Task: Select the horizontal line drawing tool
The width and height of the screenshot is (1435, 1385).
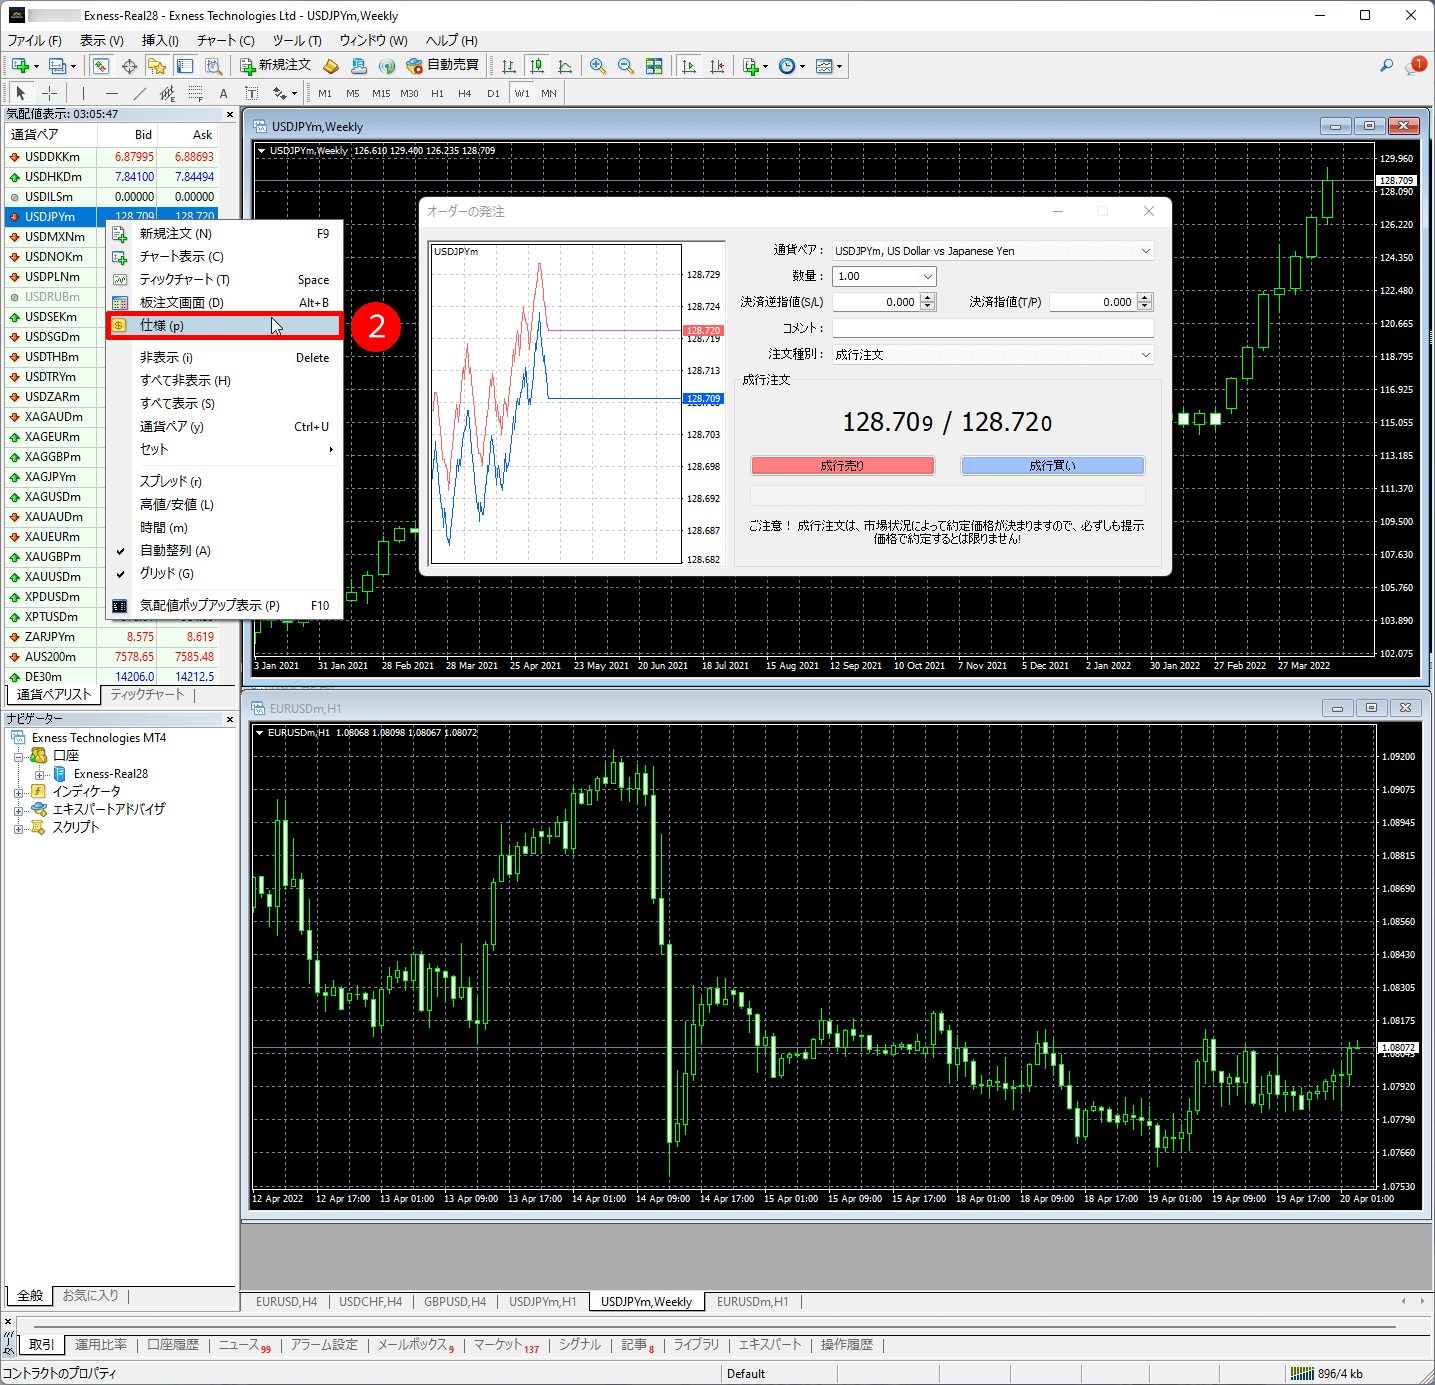Action: (x=112, y=93)
